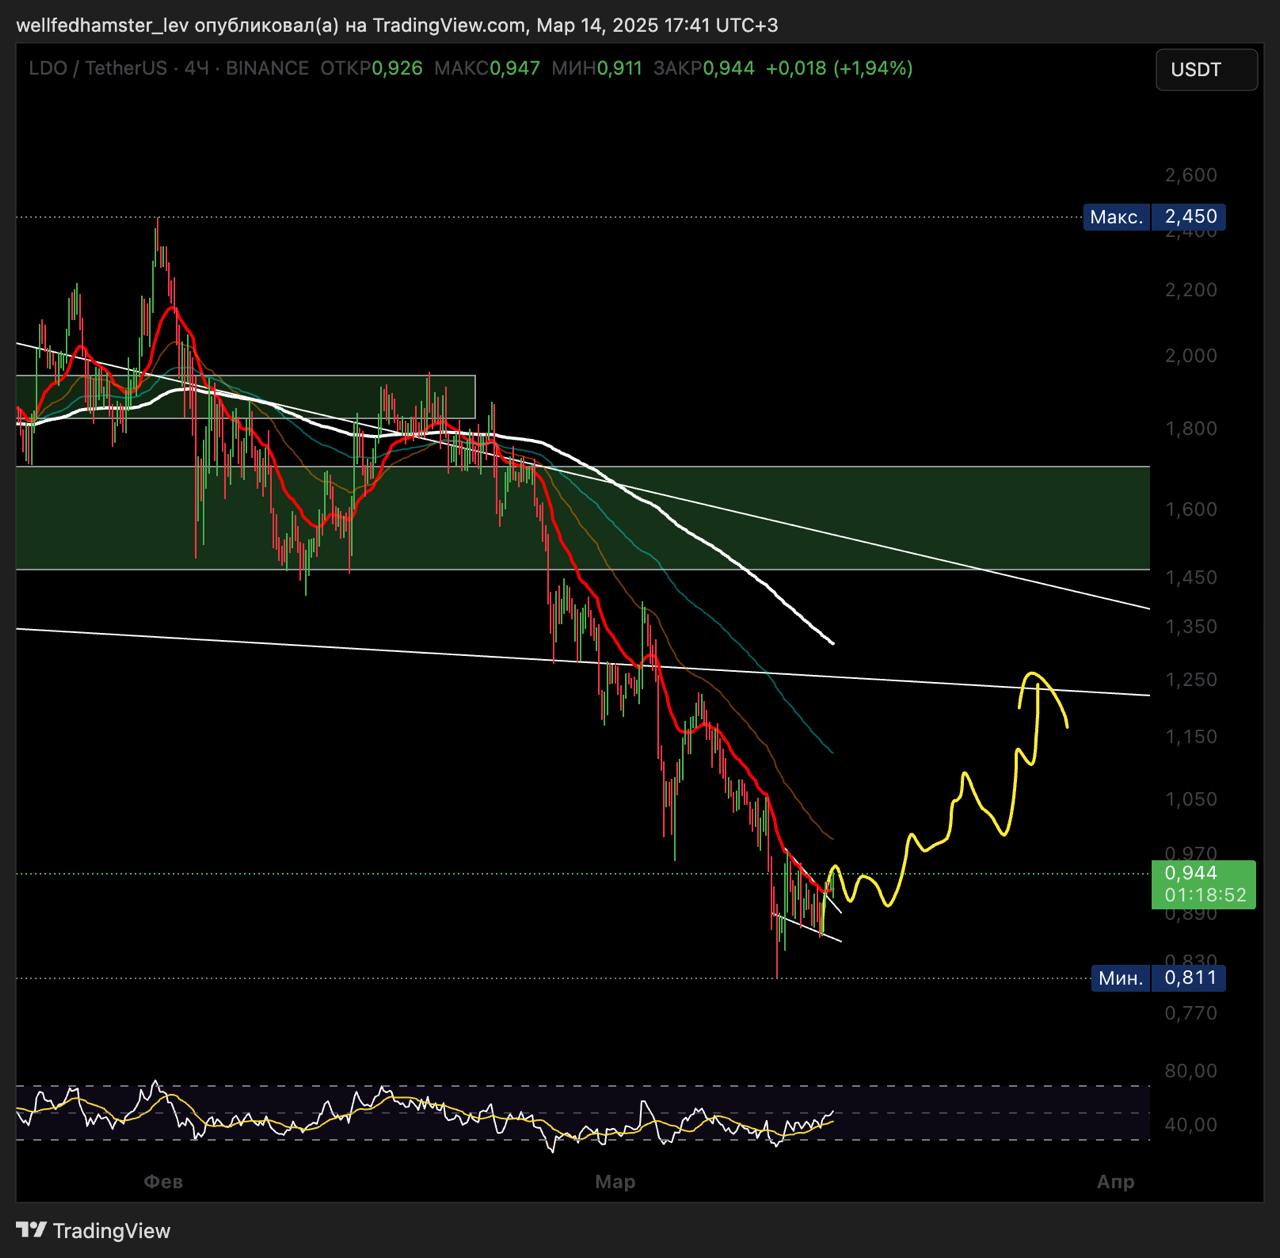Click the 1,450 price axis label

pos(1191,577)
